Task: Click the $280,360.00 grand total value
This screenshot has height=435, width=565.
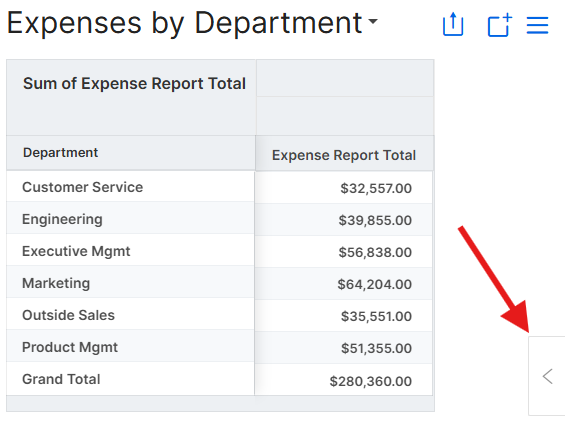Action: click(370, 381)
